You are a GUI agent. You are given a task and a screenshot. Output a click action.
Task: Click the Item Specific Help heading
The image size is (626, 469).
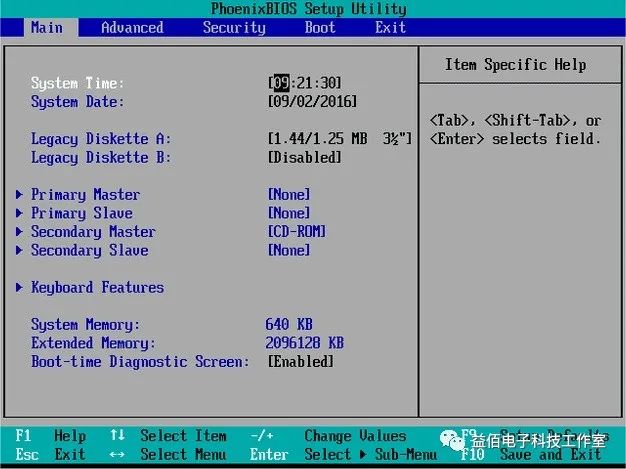click(x=515, y=64)
